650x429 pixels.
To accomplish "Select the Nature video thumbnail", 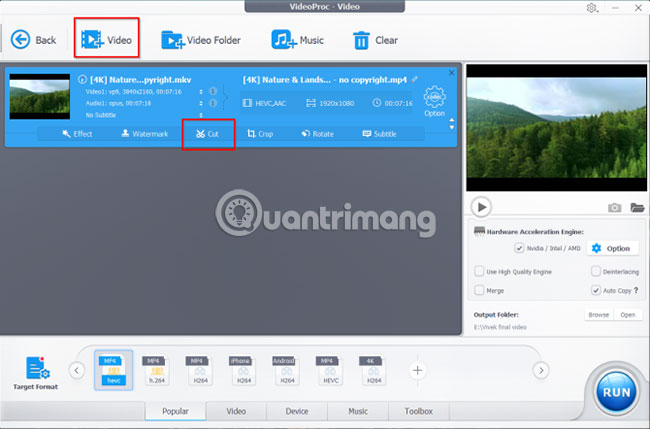I will [40, 97].
